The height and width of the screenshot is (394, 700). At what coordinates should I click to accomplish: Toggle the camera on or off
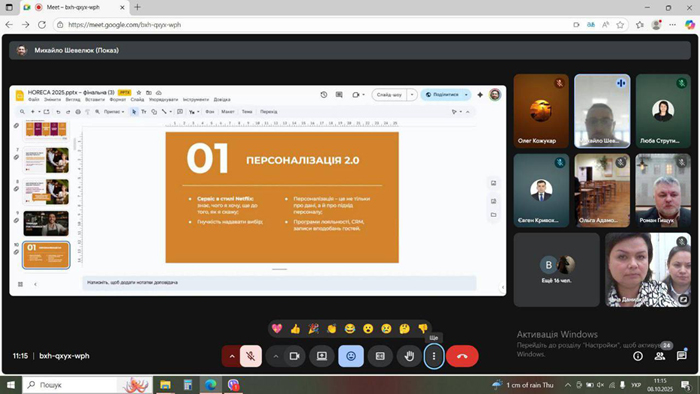pos(295,356)
